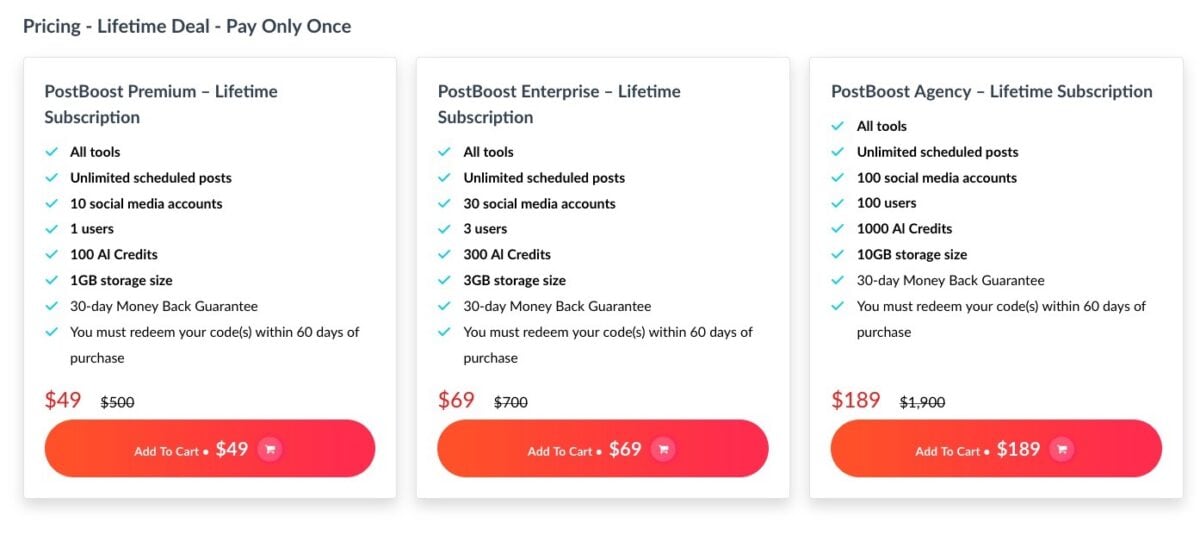
Task: Click the struck-through $500 original price
Action: pyautogui.click(x=117, y=402)
